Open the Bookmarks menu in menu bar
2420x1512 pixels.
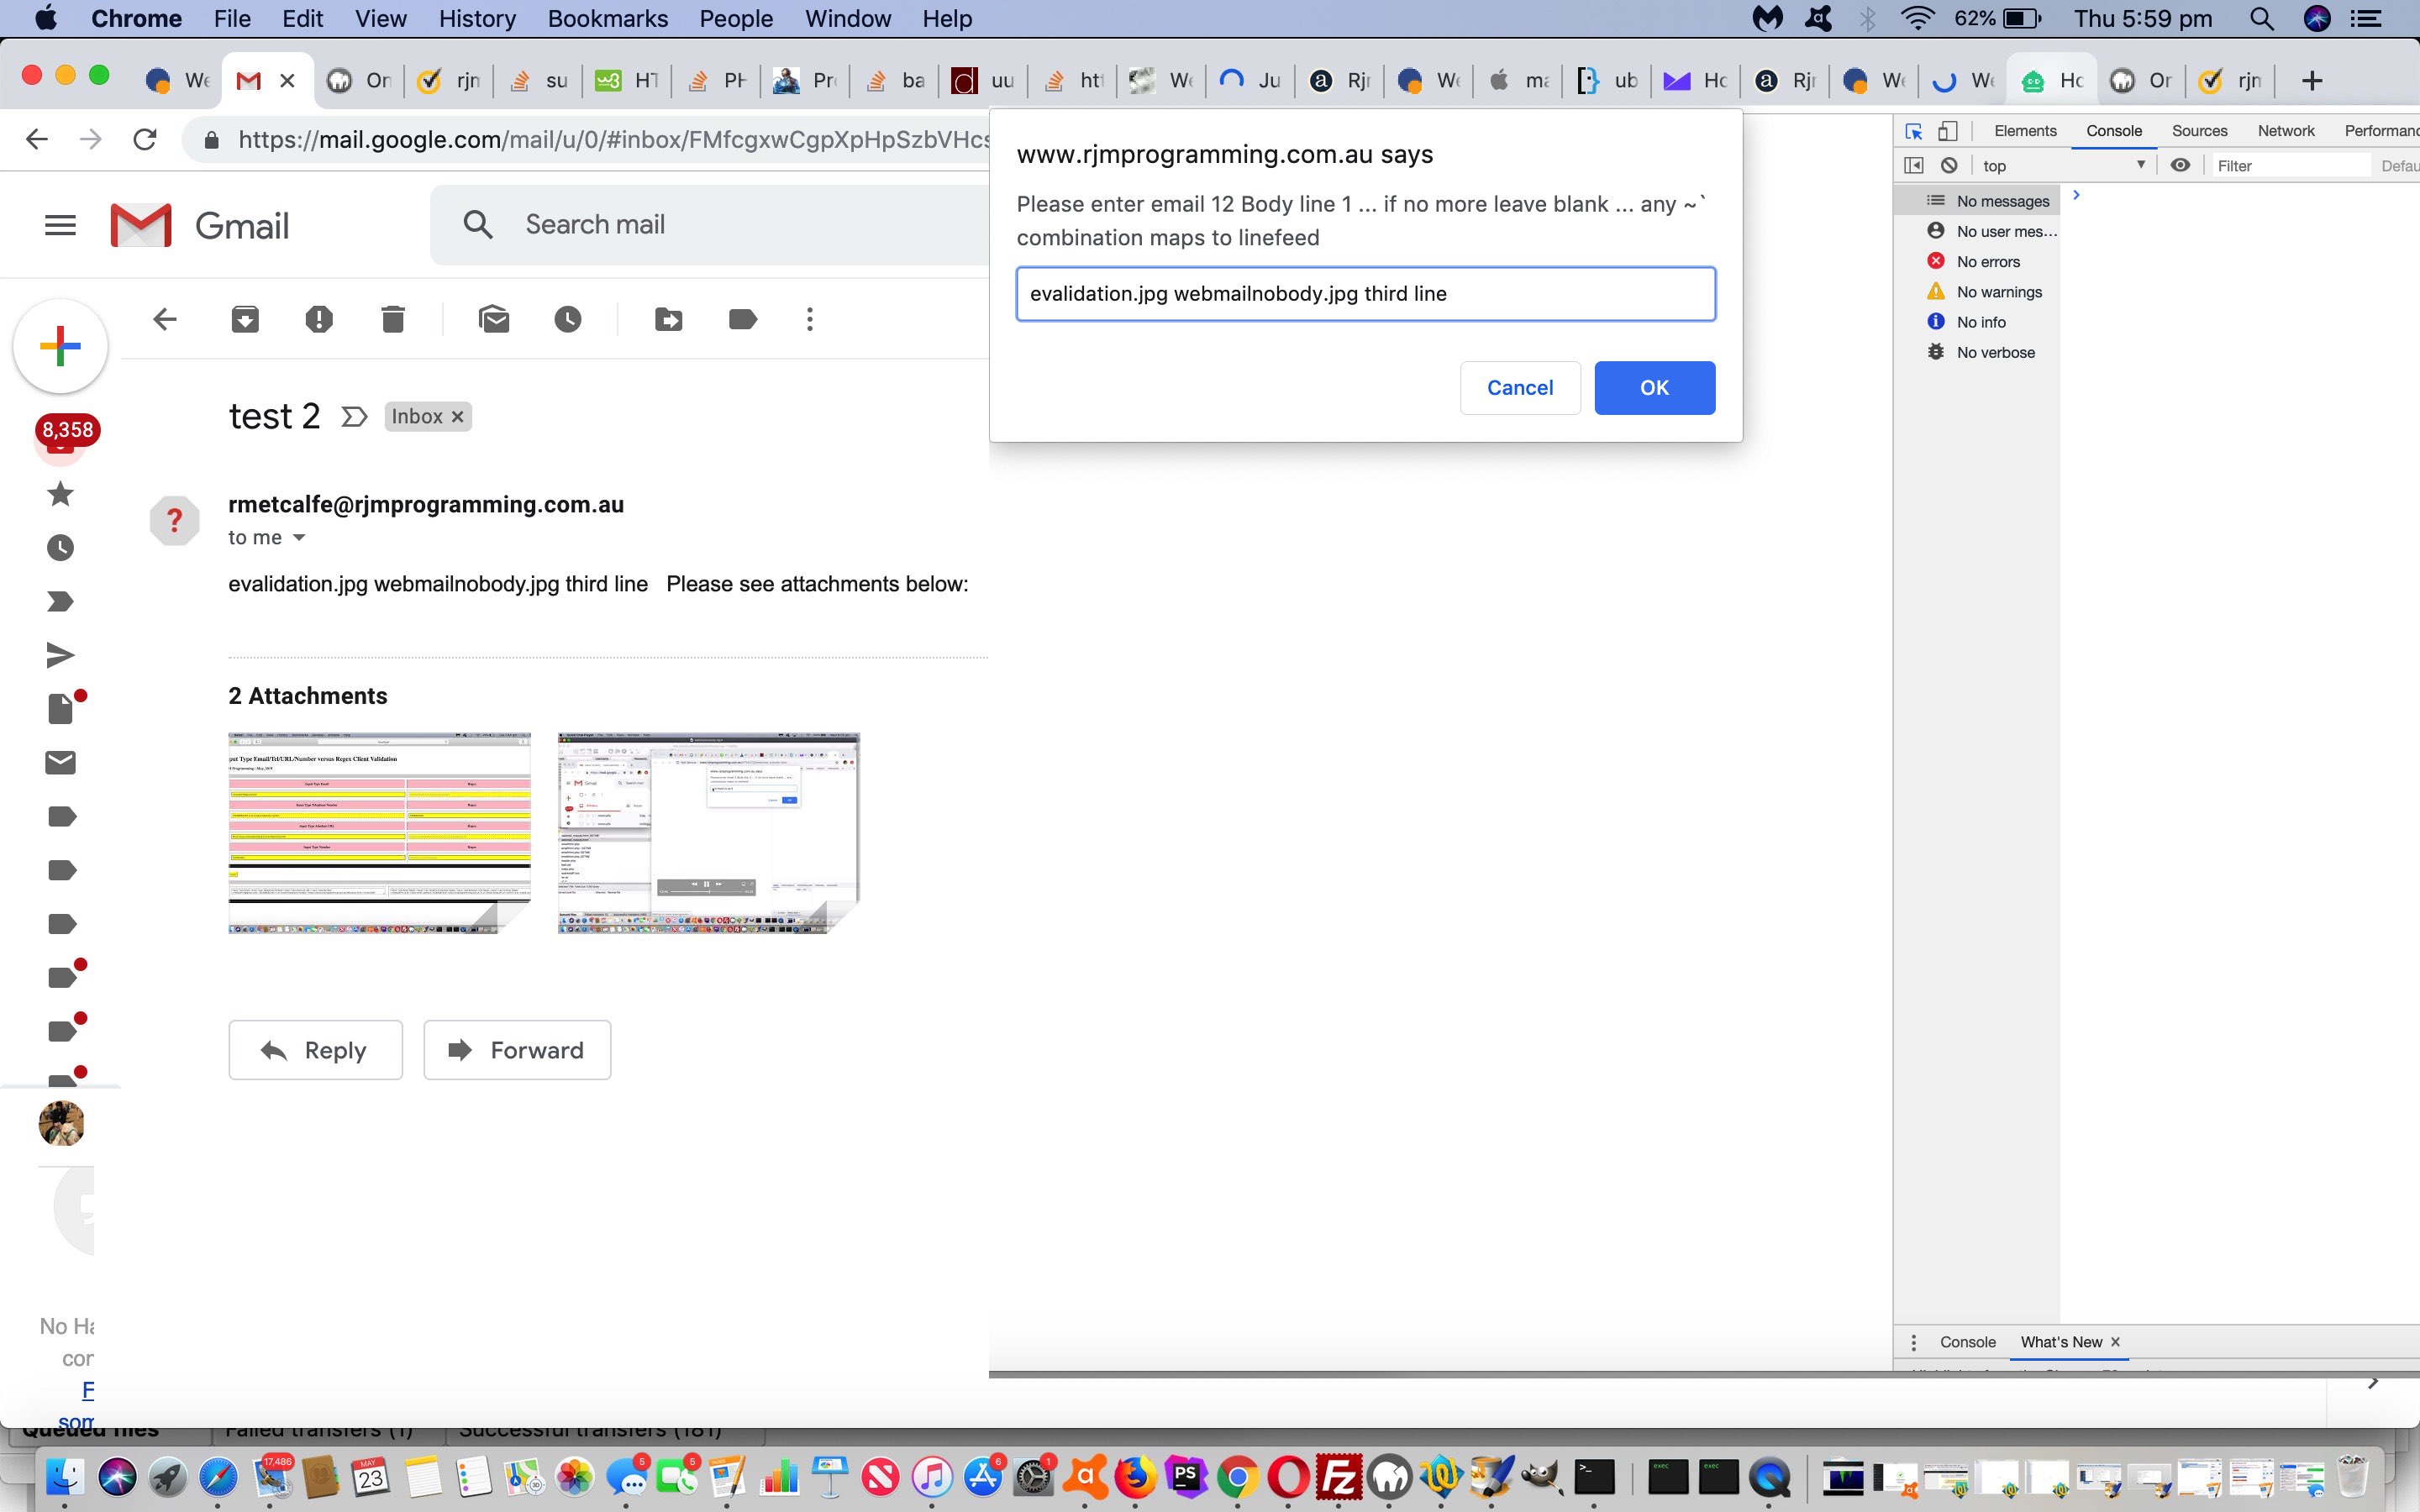[x=607, y=19]
